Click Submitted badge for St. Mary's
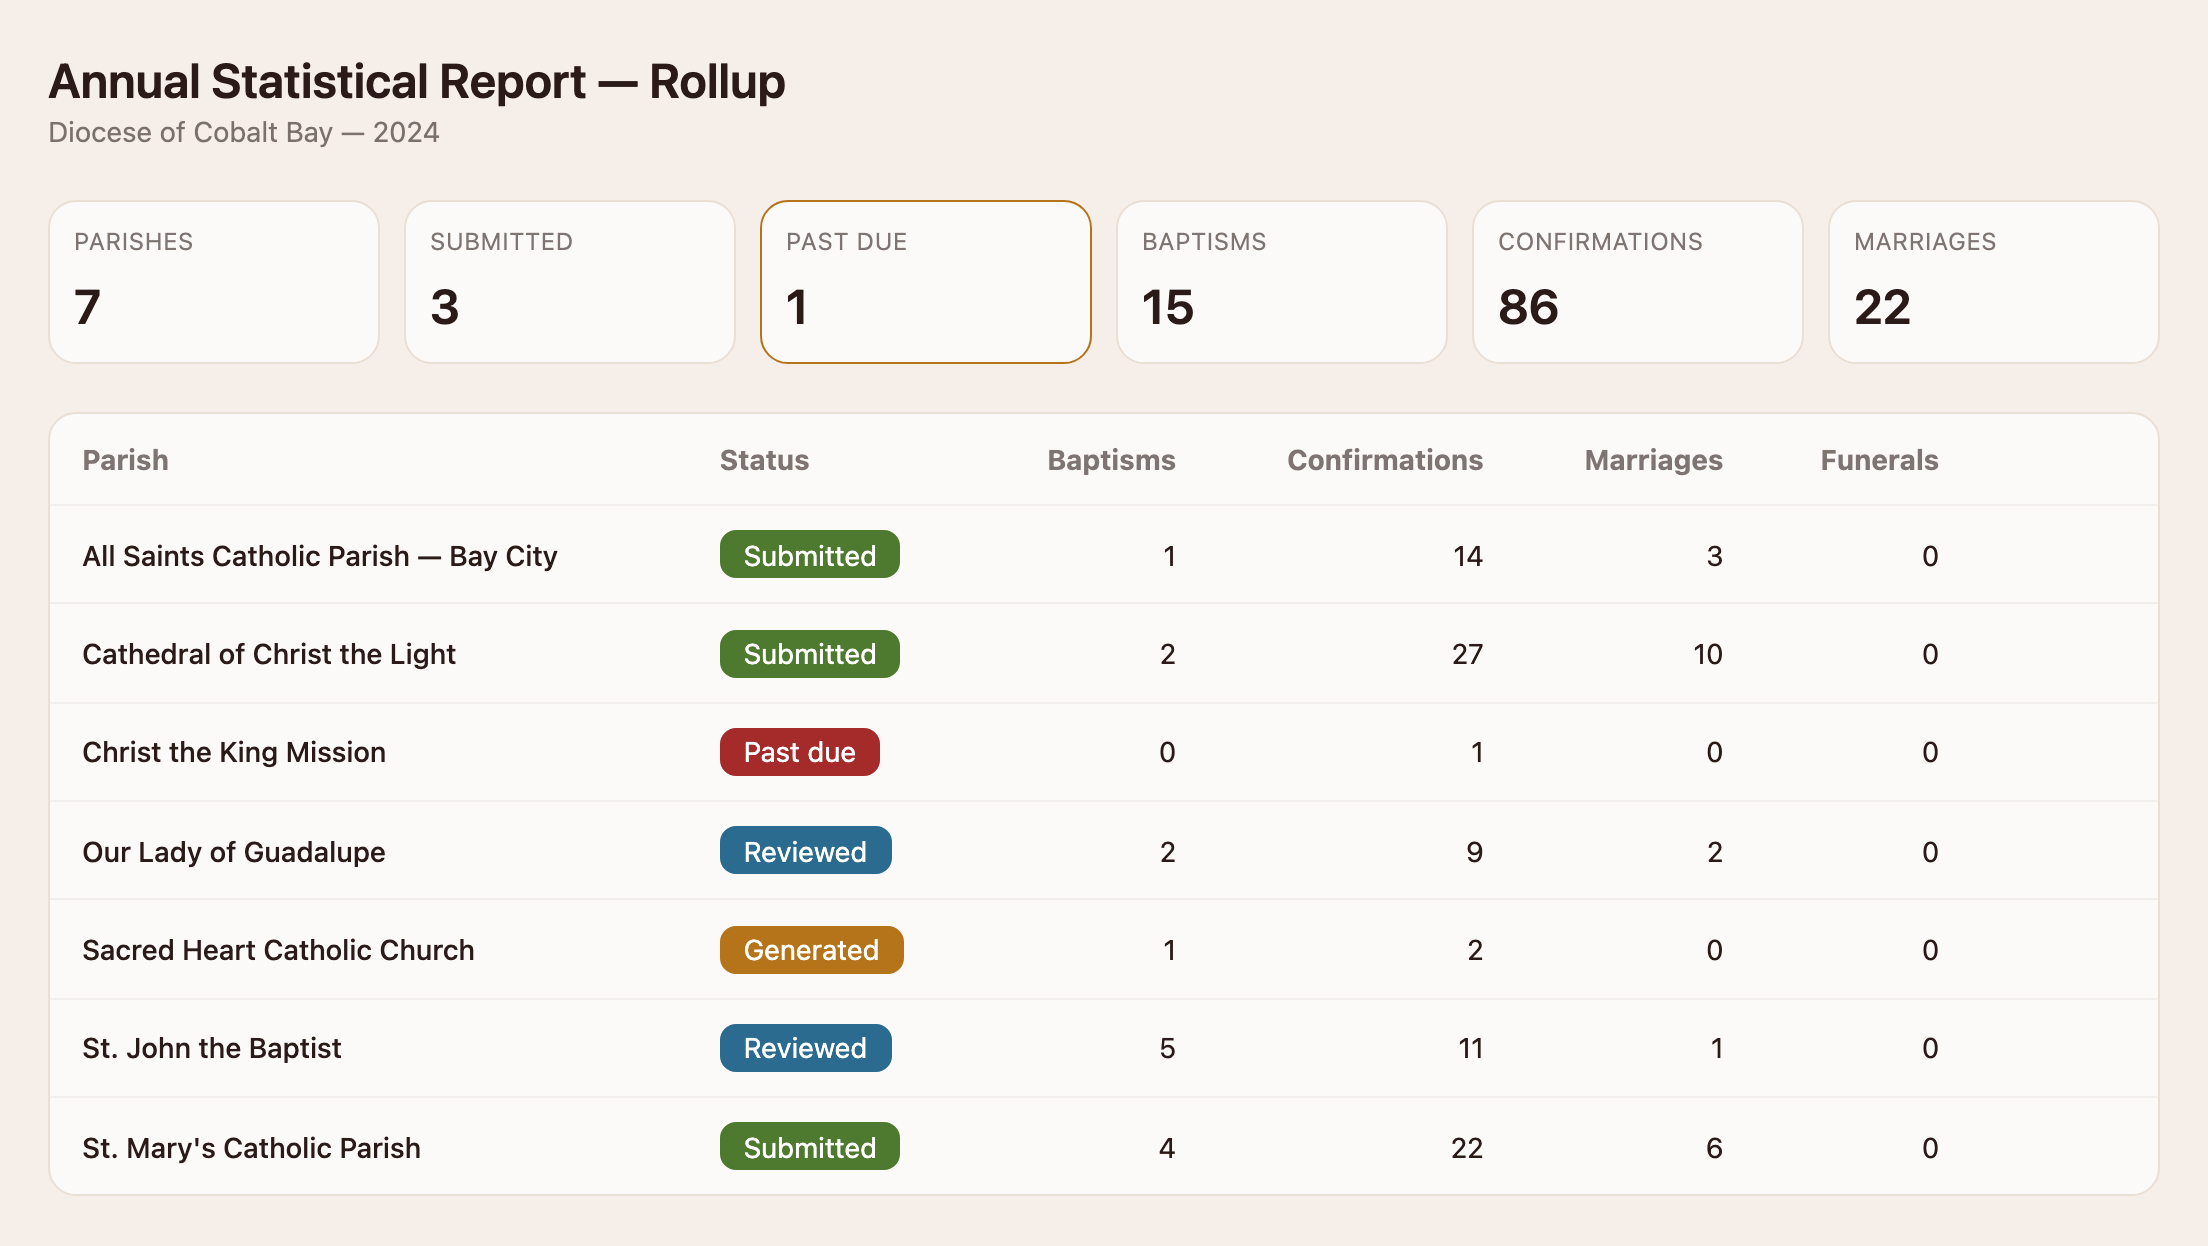 click(810, 1147)
